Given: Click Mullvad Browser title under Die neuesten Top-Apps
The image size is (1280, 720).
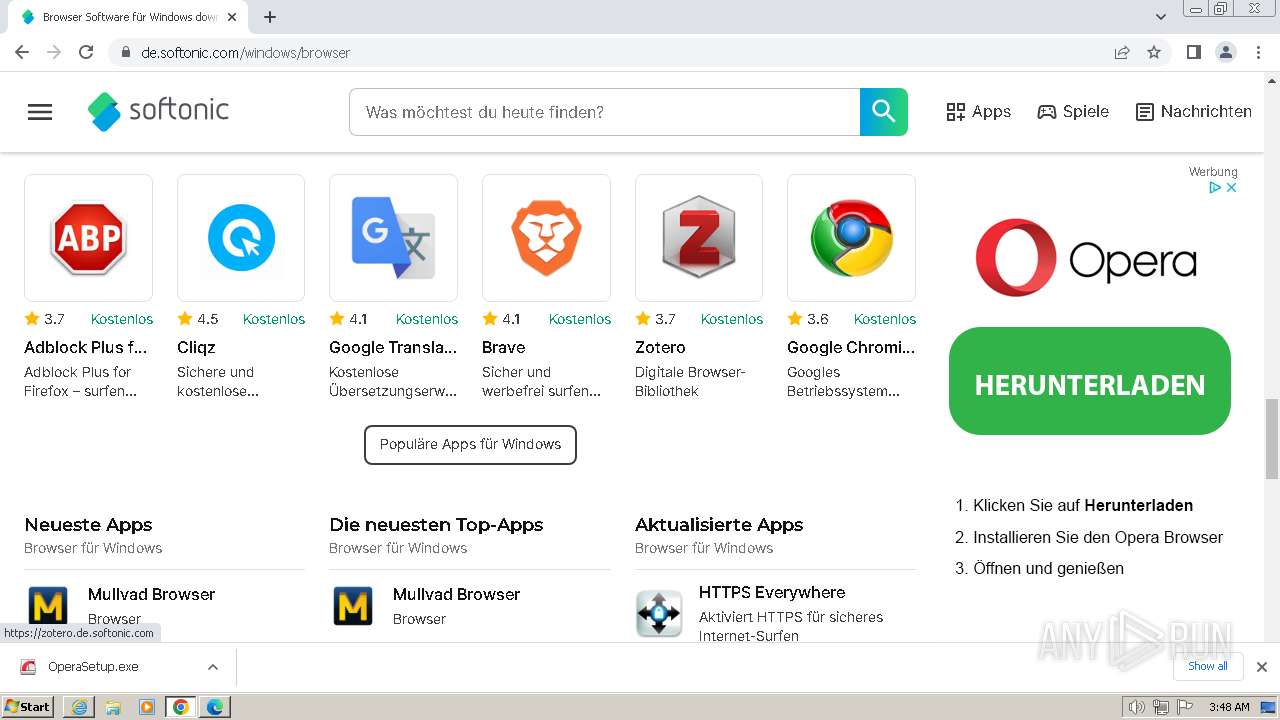Looking at the screenshot, I should [456, 594].
